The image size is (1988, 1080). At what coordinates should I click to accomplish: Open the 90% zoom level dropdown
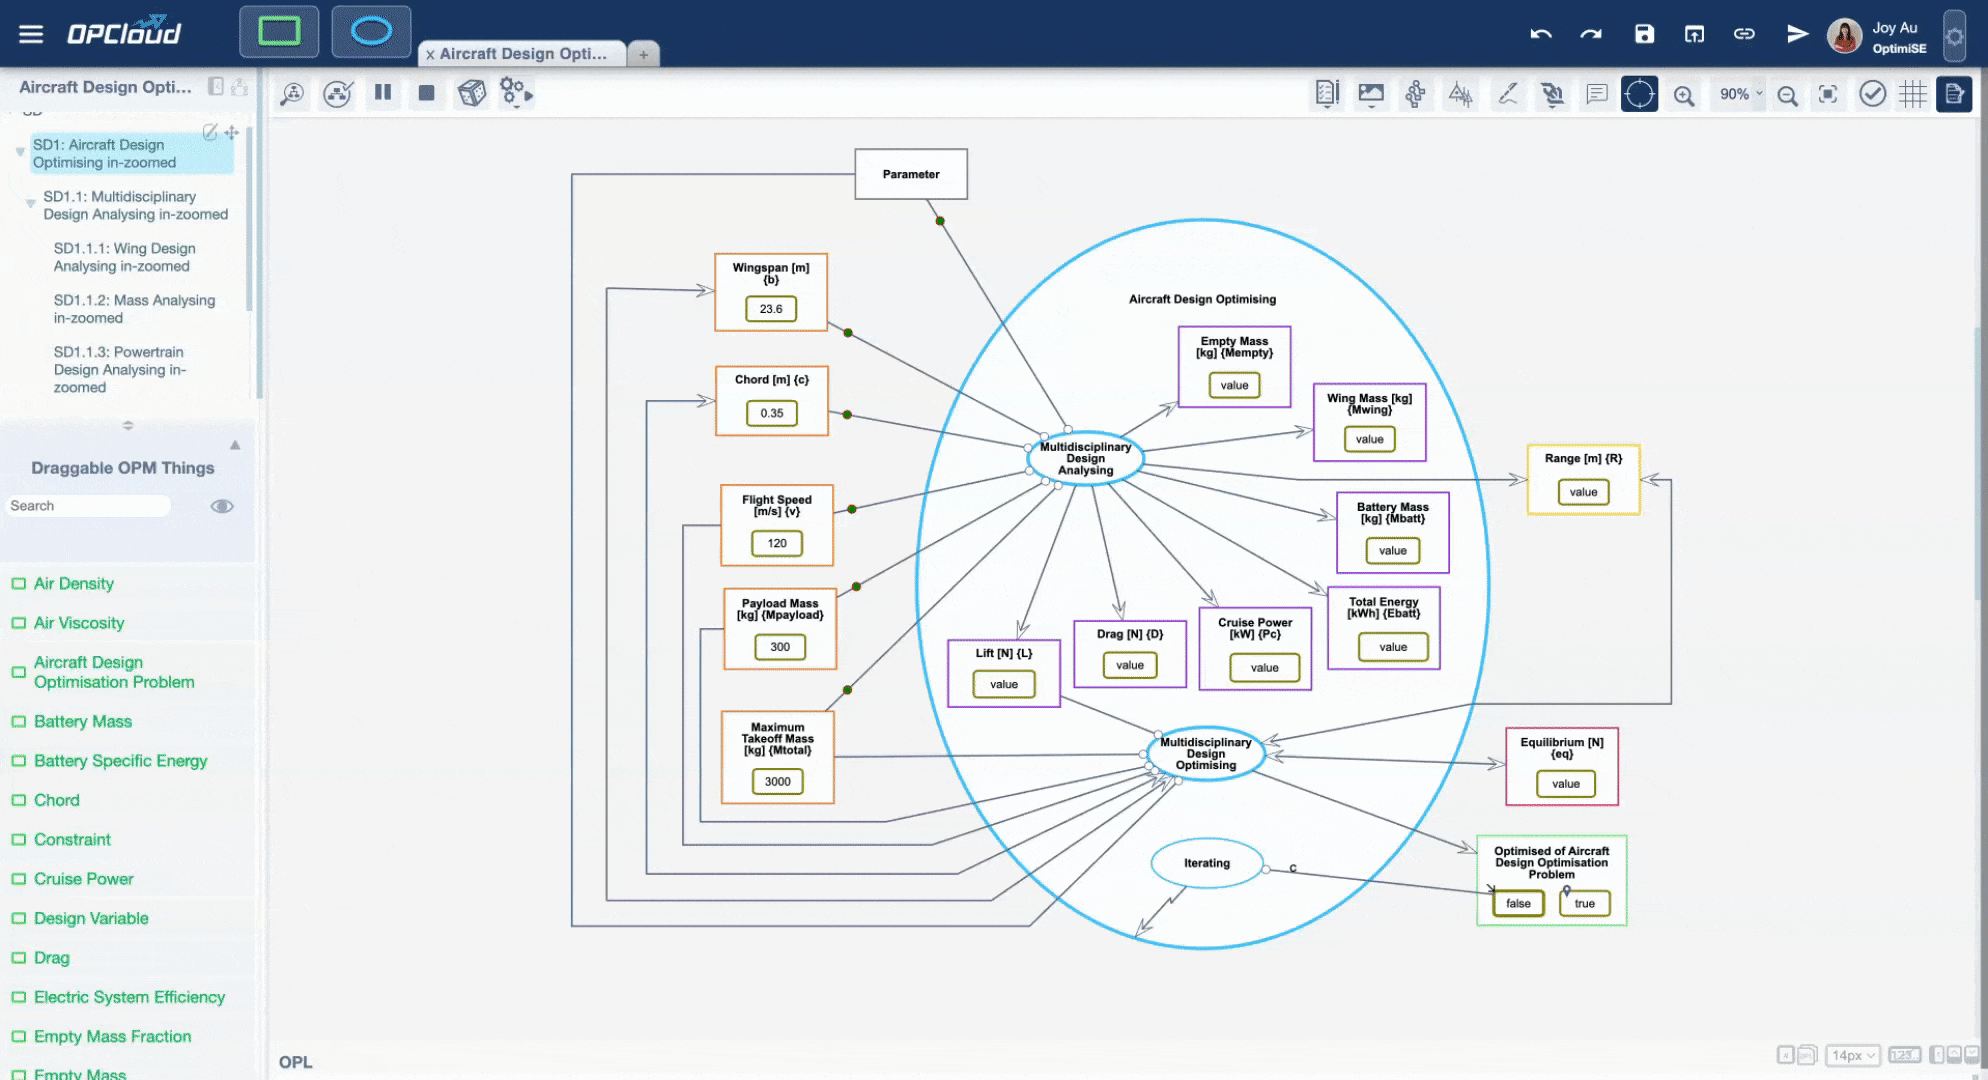coord(1739,94)
